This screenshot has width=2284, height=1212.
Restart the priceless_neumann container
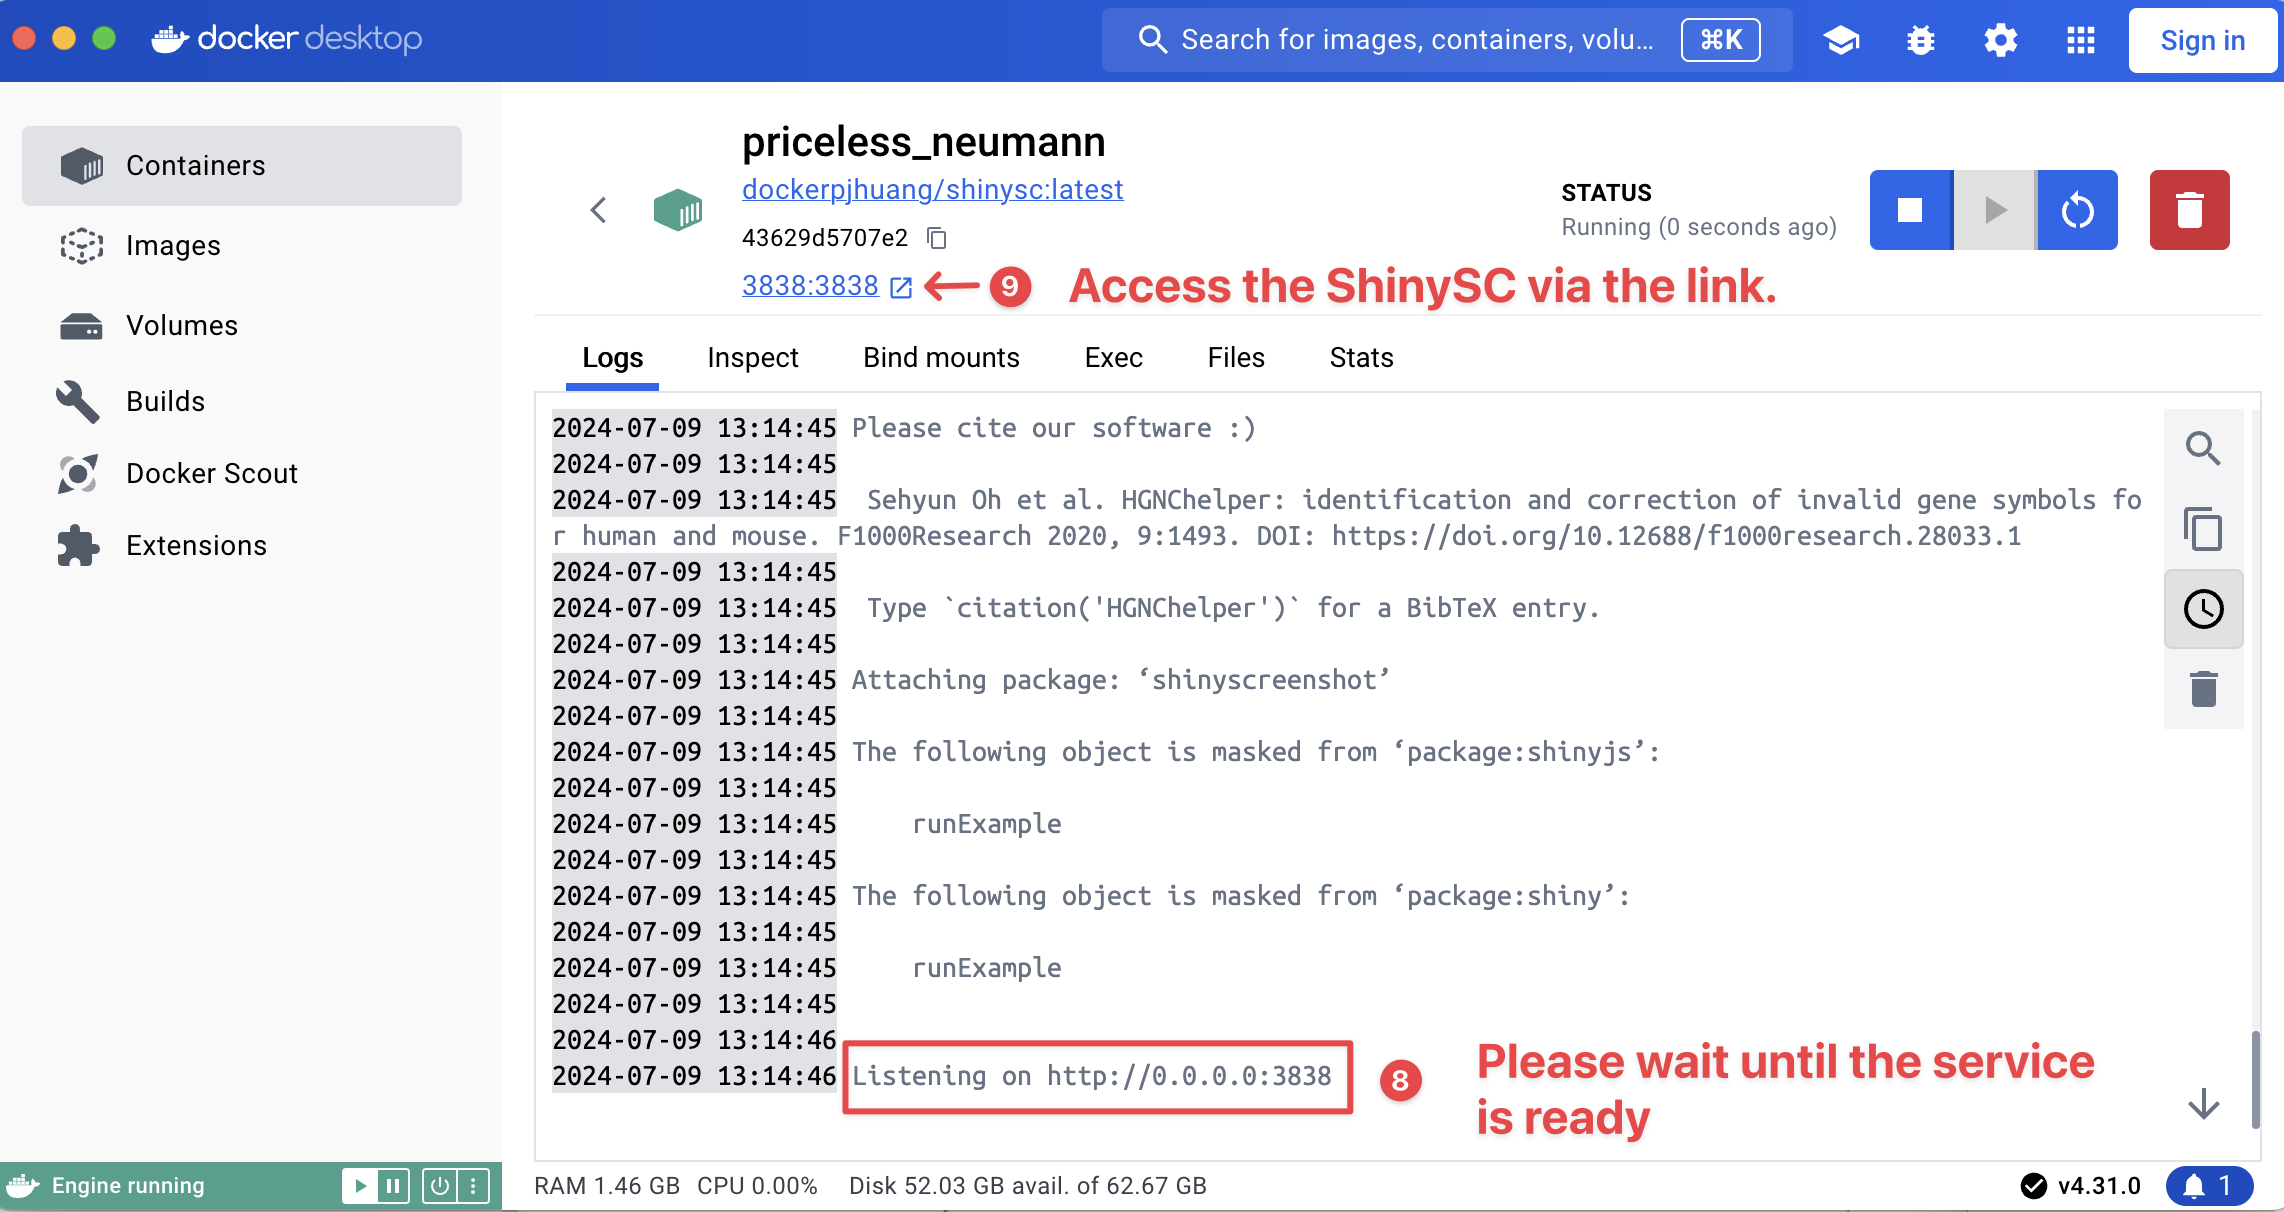tap(2077, 210)
